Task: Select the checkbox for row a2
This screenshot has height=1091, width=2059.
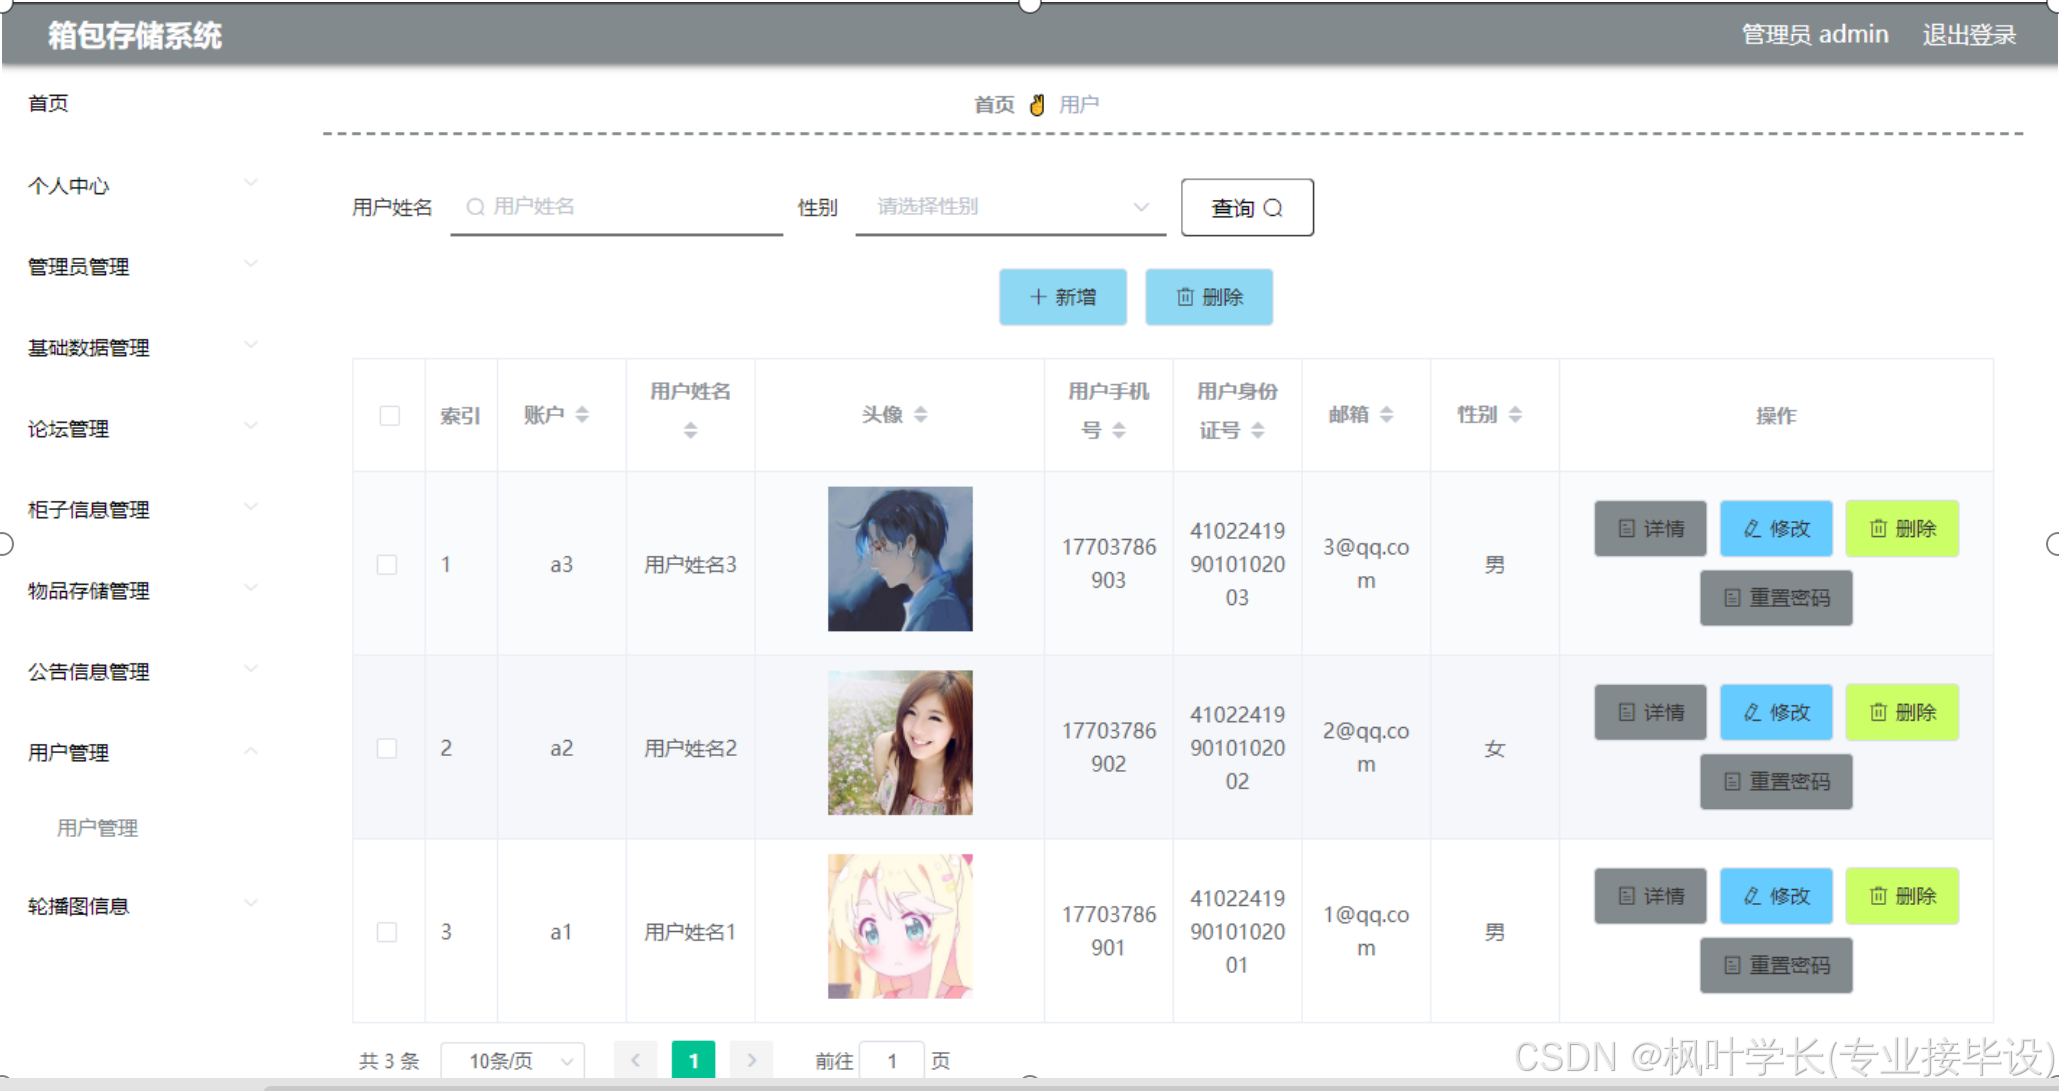Action: coord(387,749)
